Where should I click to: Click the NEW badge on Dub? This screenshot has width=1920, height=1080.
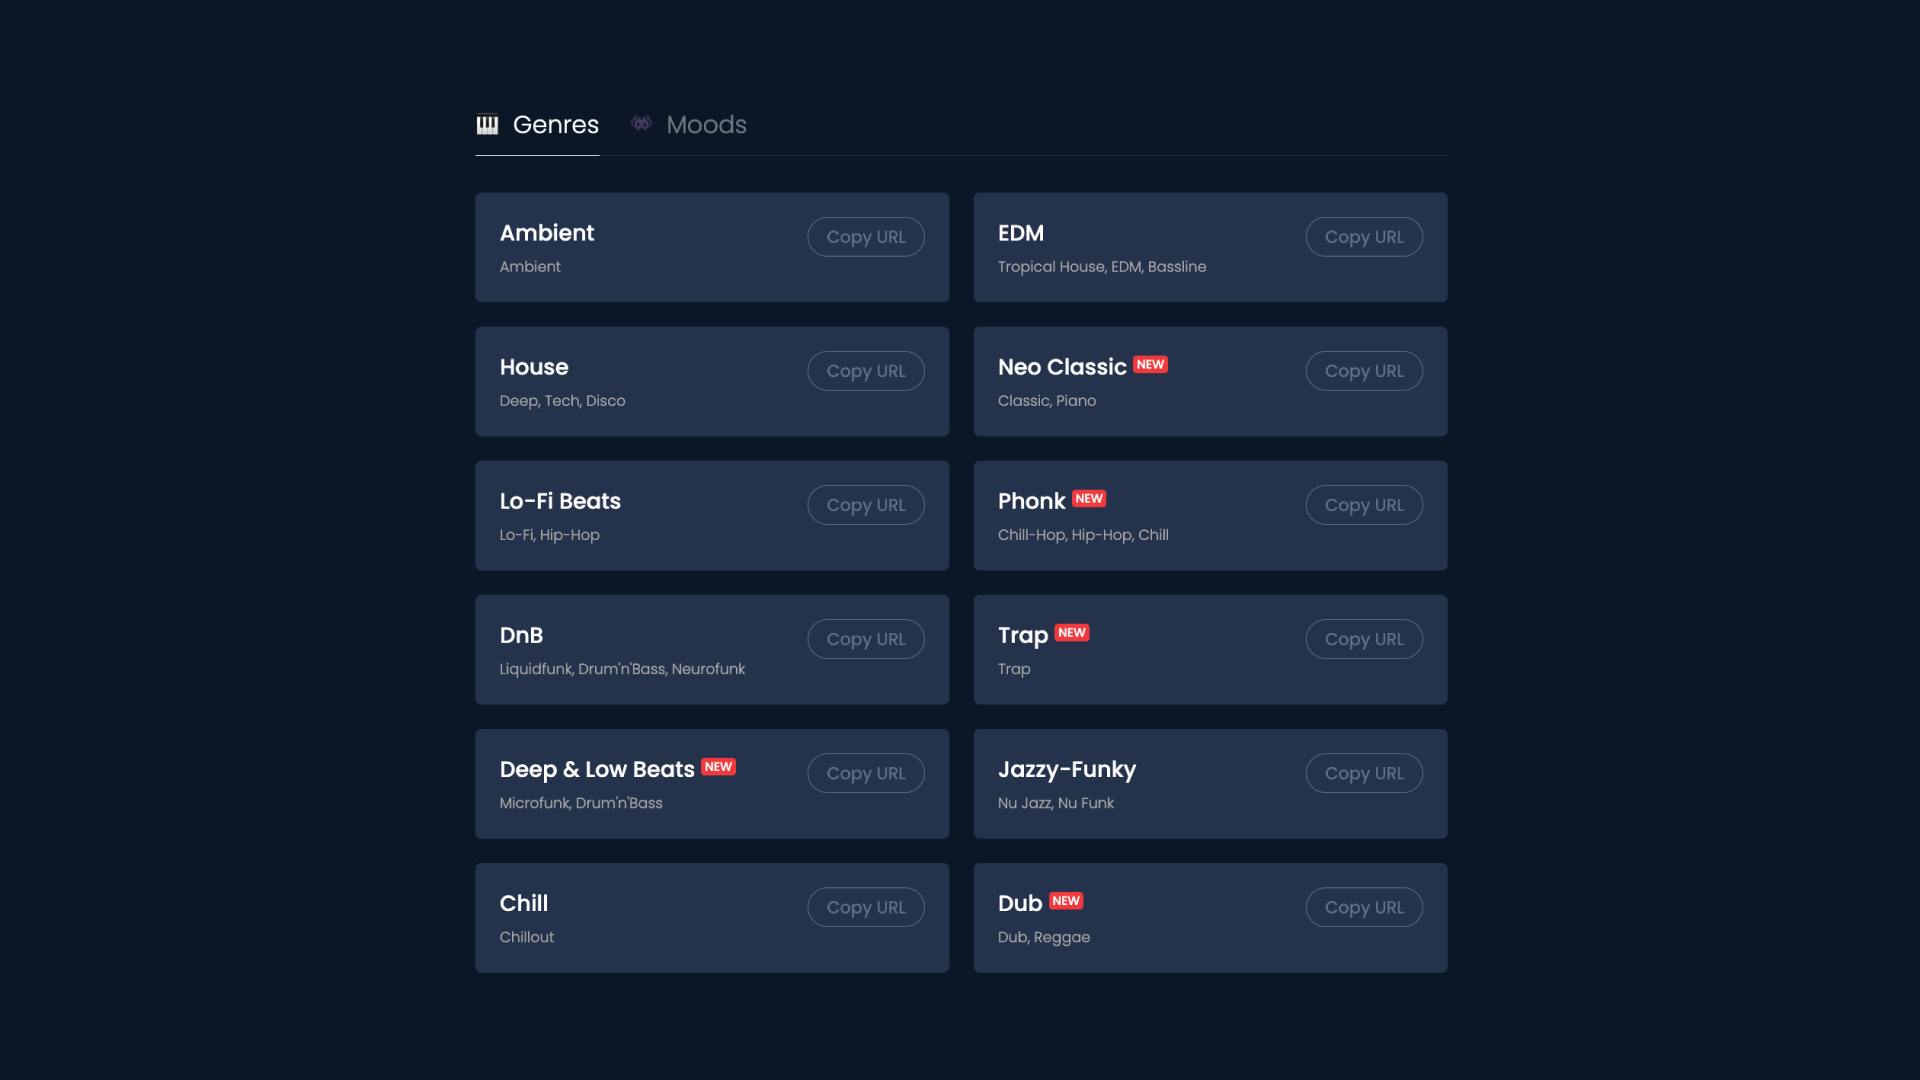(1068, 900)
